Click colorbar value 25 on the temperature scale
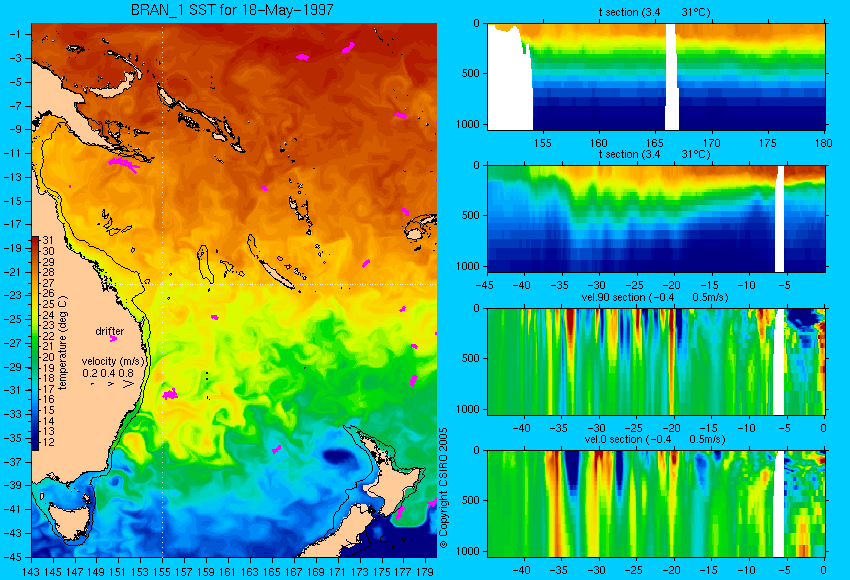Screen dimensions: 850x580 click(48, 304)
